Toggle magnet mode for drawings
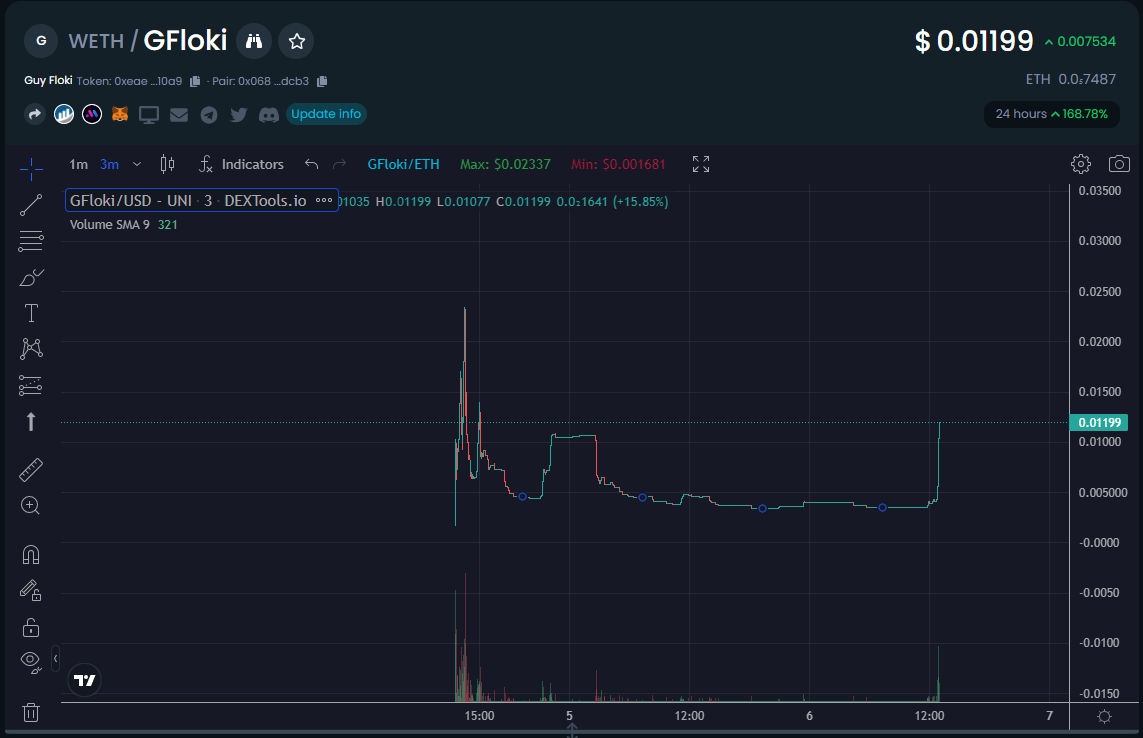The width and height of the screenshot is (1143, 738). (31, 555)
